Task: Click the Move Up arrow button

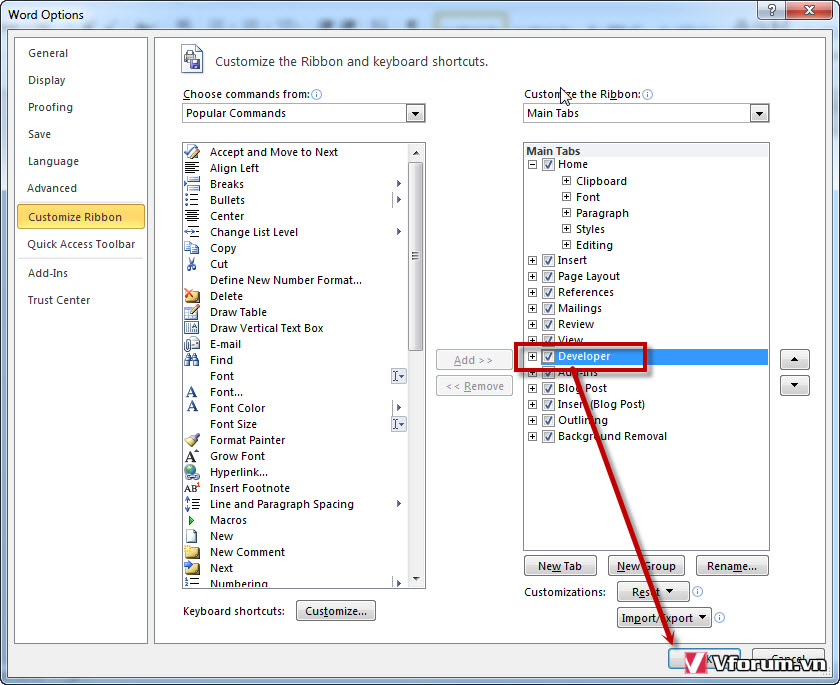Action: tap(794, 359)
